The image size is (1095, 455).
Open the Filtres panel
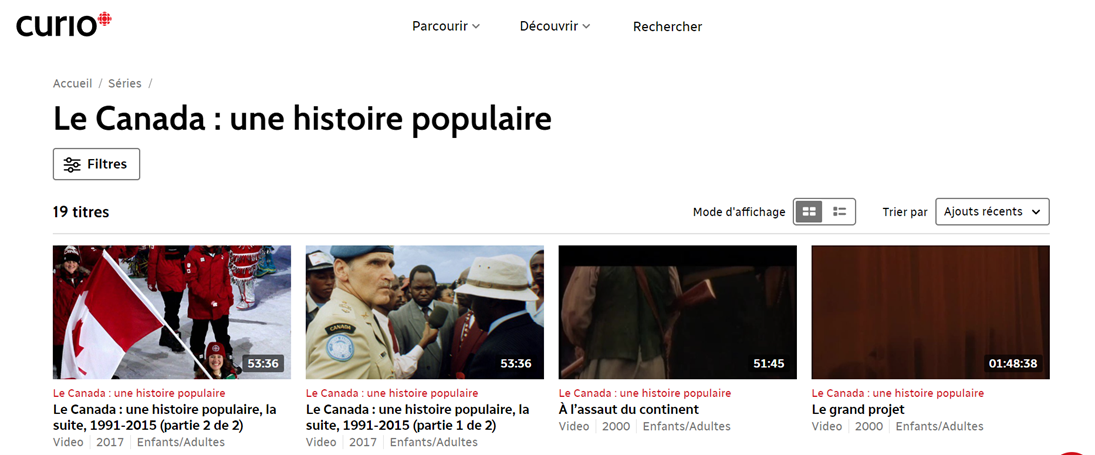(x=96, y=164)
